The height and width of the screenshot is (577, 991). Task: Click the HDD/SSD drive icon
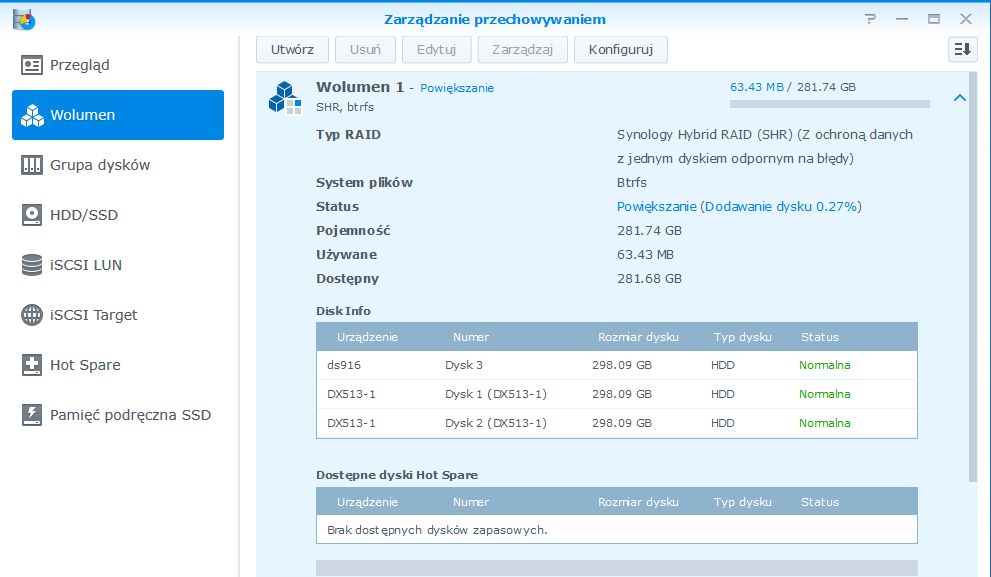(32, 215)
